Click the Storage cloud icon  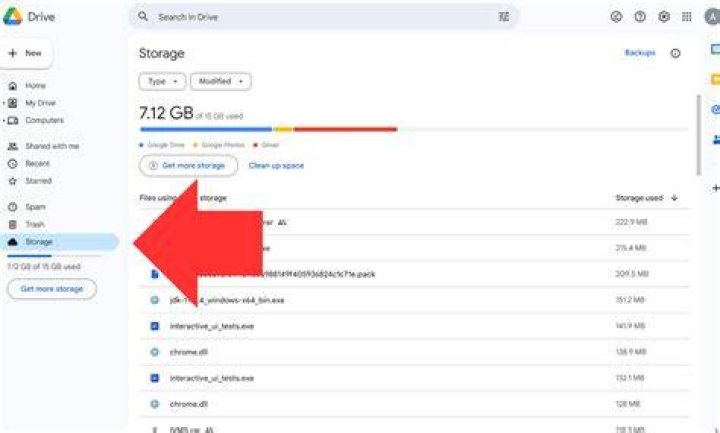pos(13,242)
